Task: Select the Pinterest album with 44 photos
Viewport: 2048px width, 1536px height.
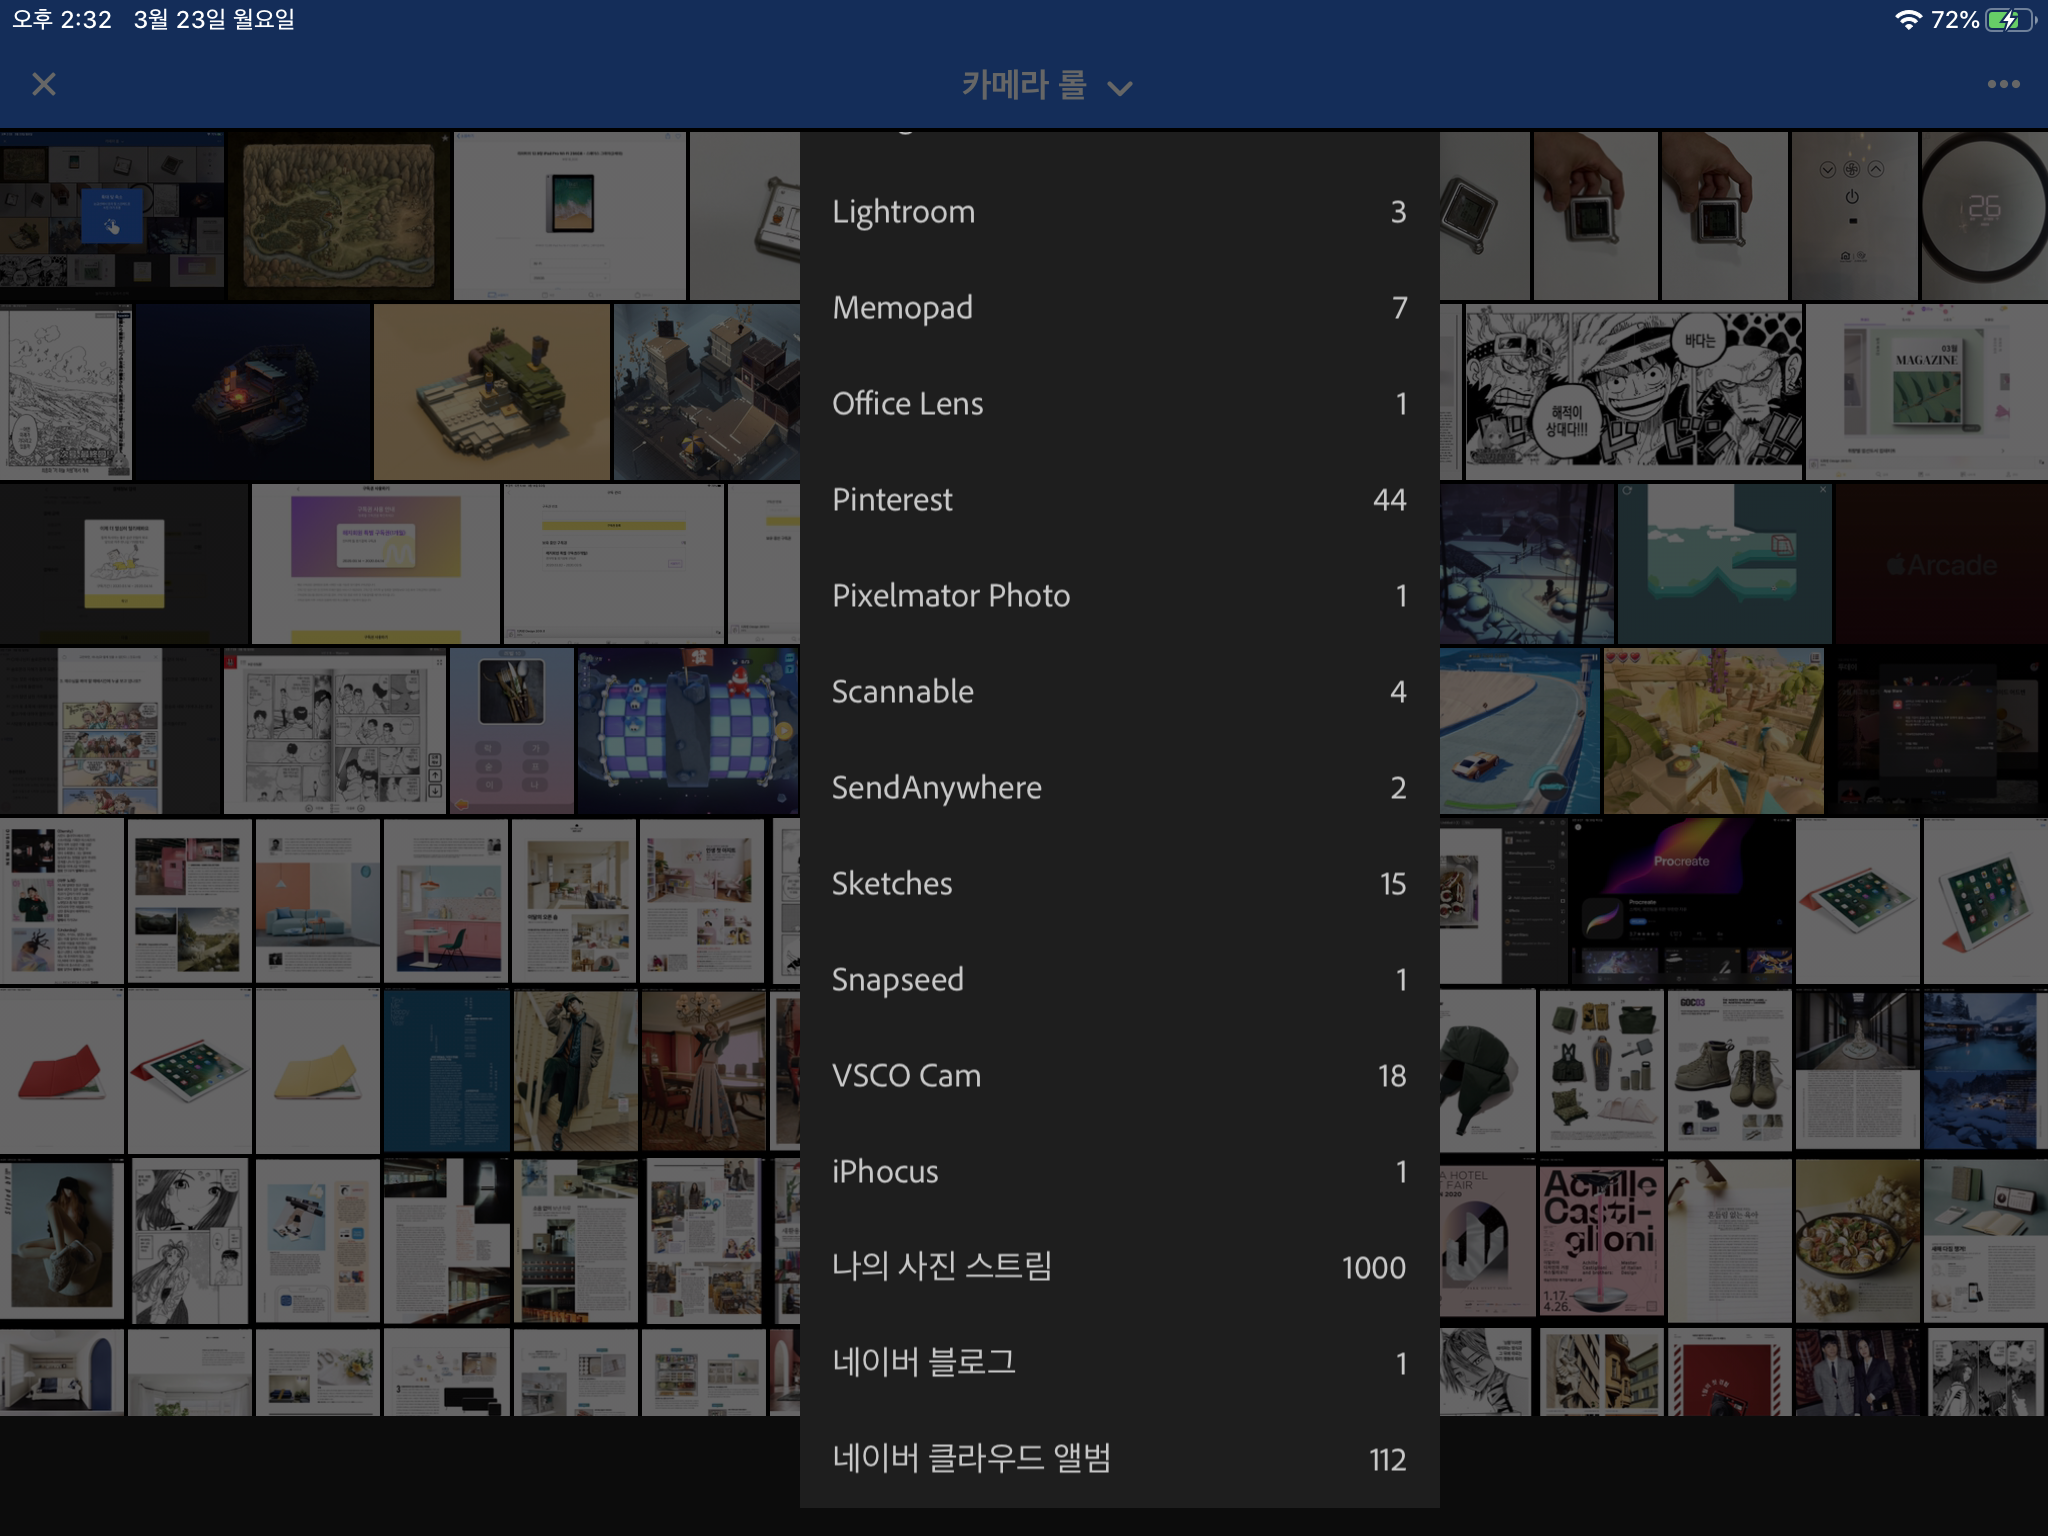Action: pos(1118,500)
